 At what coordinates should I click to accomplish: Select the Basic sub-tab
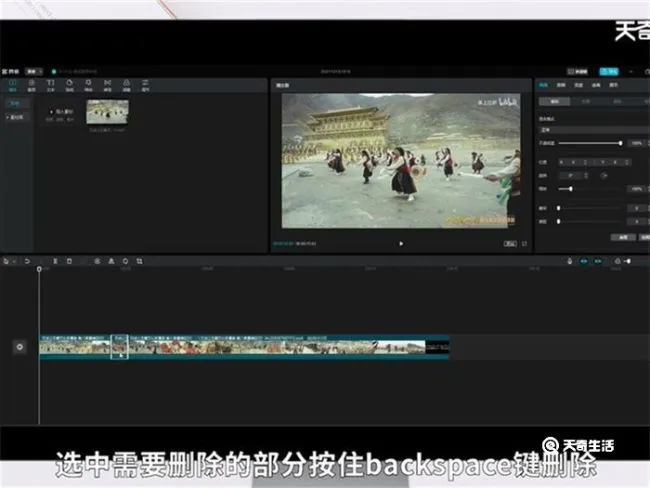[554, 101]
